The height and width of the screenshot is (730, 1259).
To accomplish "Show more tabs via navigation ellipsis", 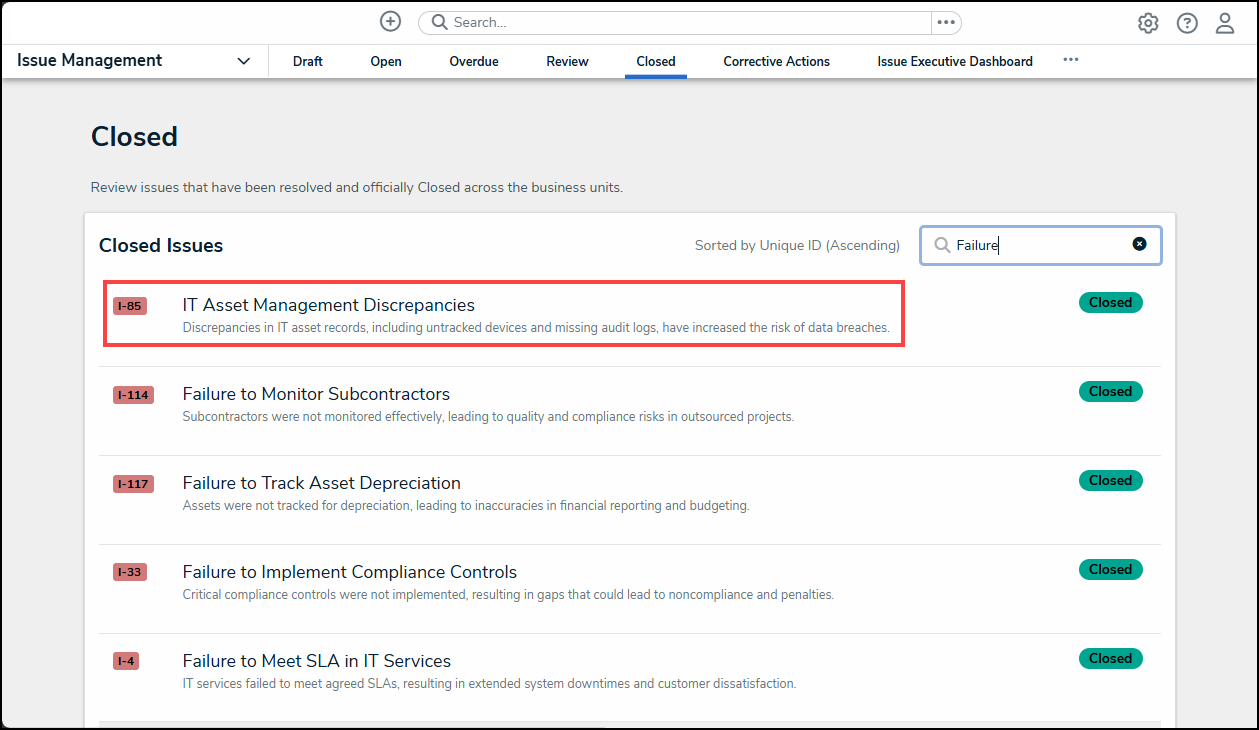I will (x=1070, y=60).
